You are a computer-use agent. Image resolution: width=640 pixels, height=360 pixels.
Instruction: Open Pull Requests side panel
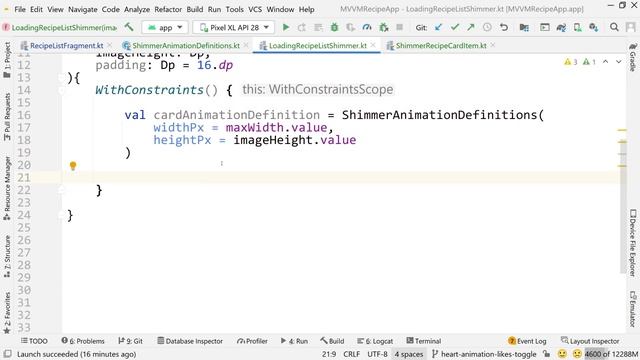tap(7, 117)
